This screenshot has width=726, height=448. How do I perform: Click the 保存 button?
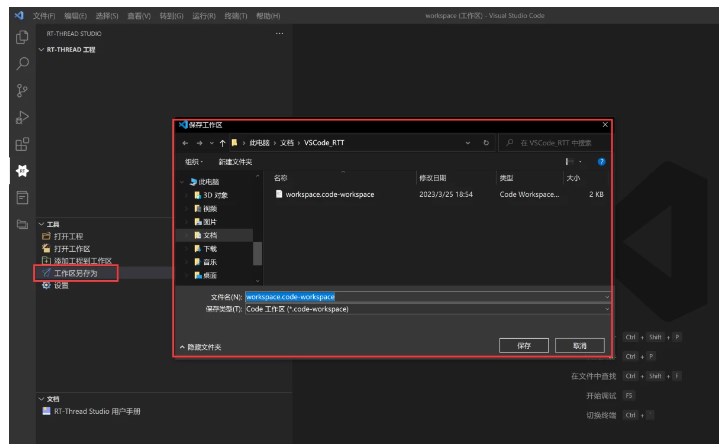click(x=524, y=345)
